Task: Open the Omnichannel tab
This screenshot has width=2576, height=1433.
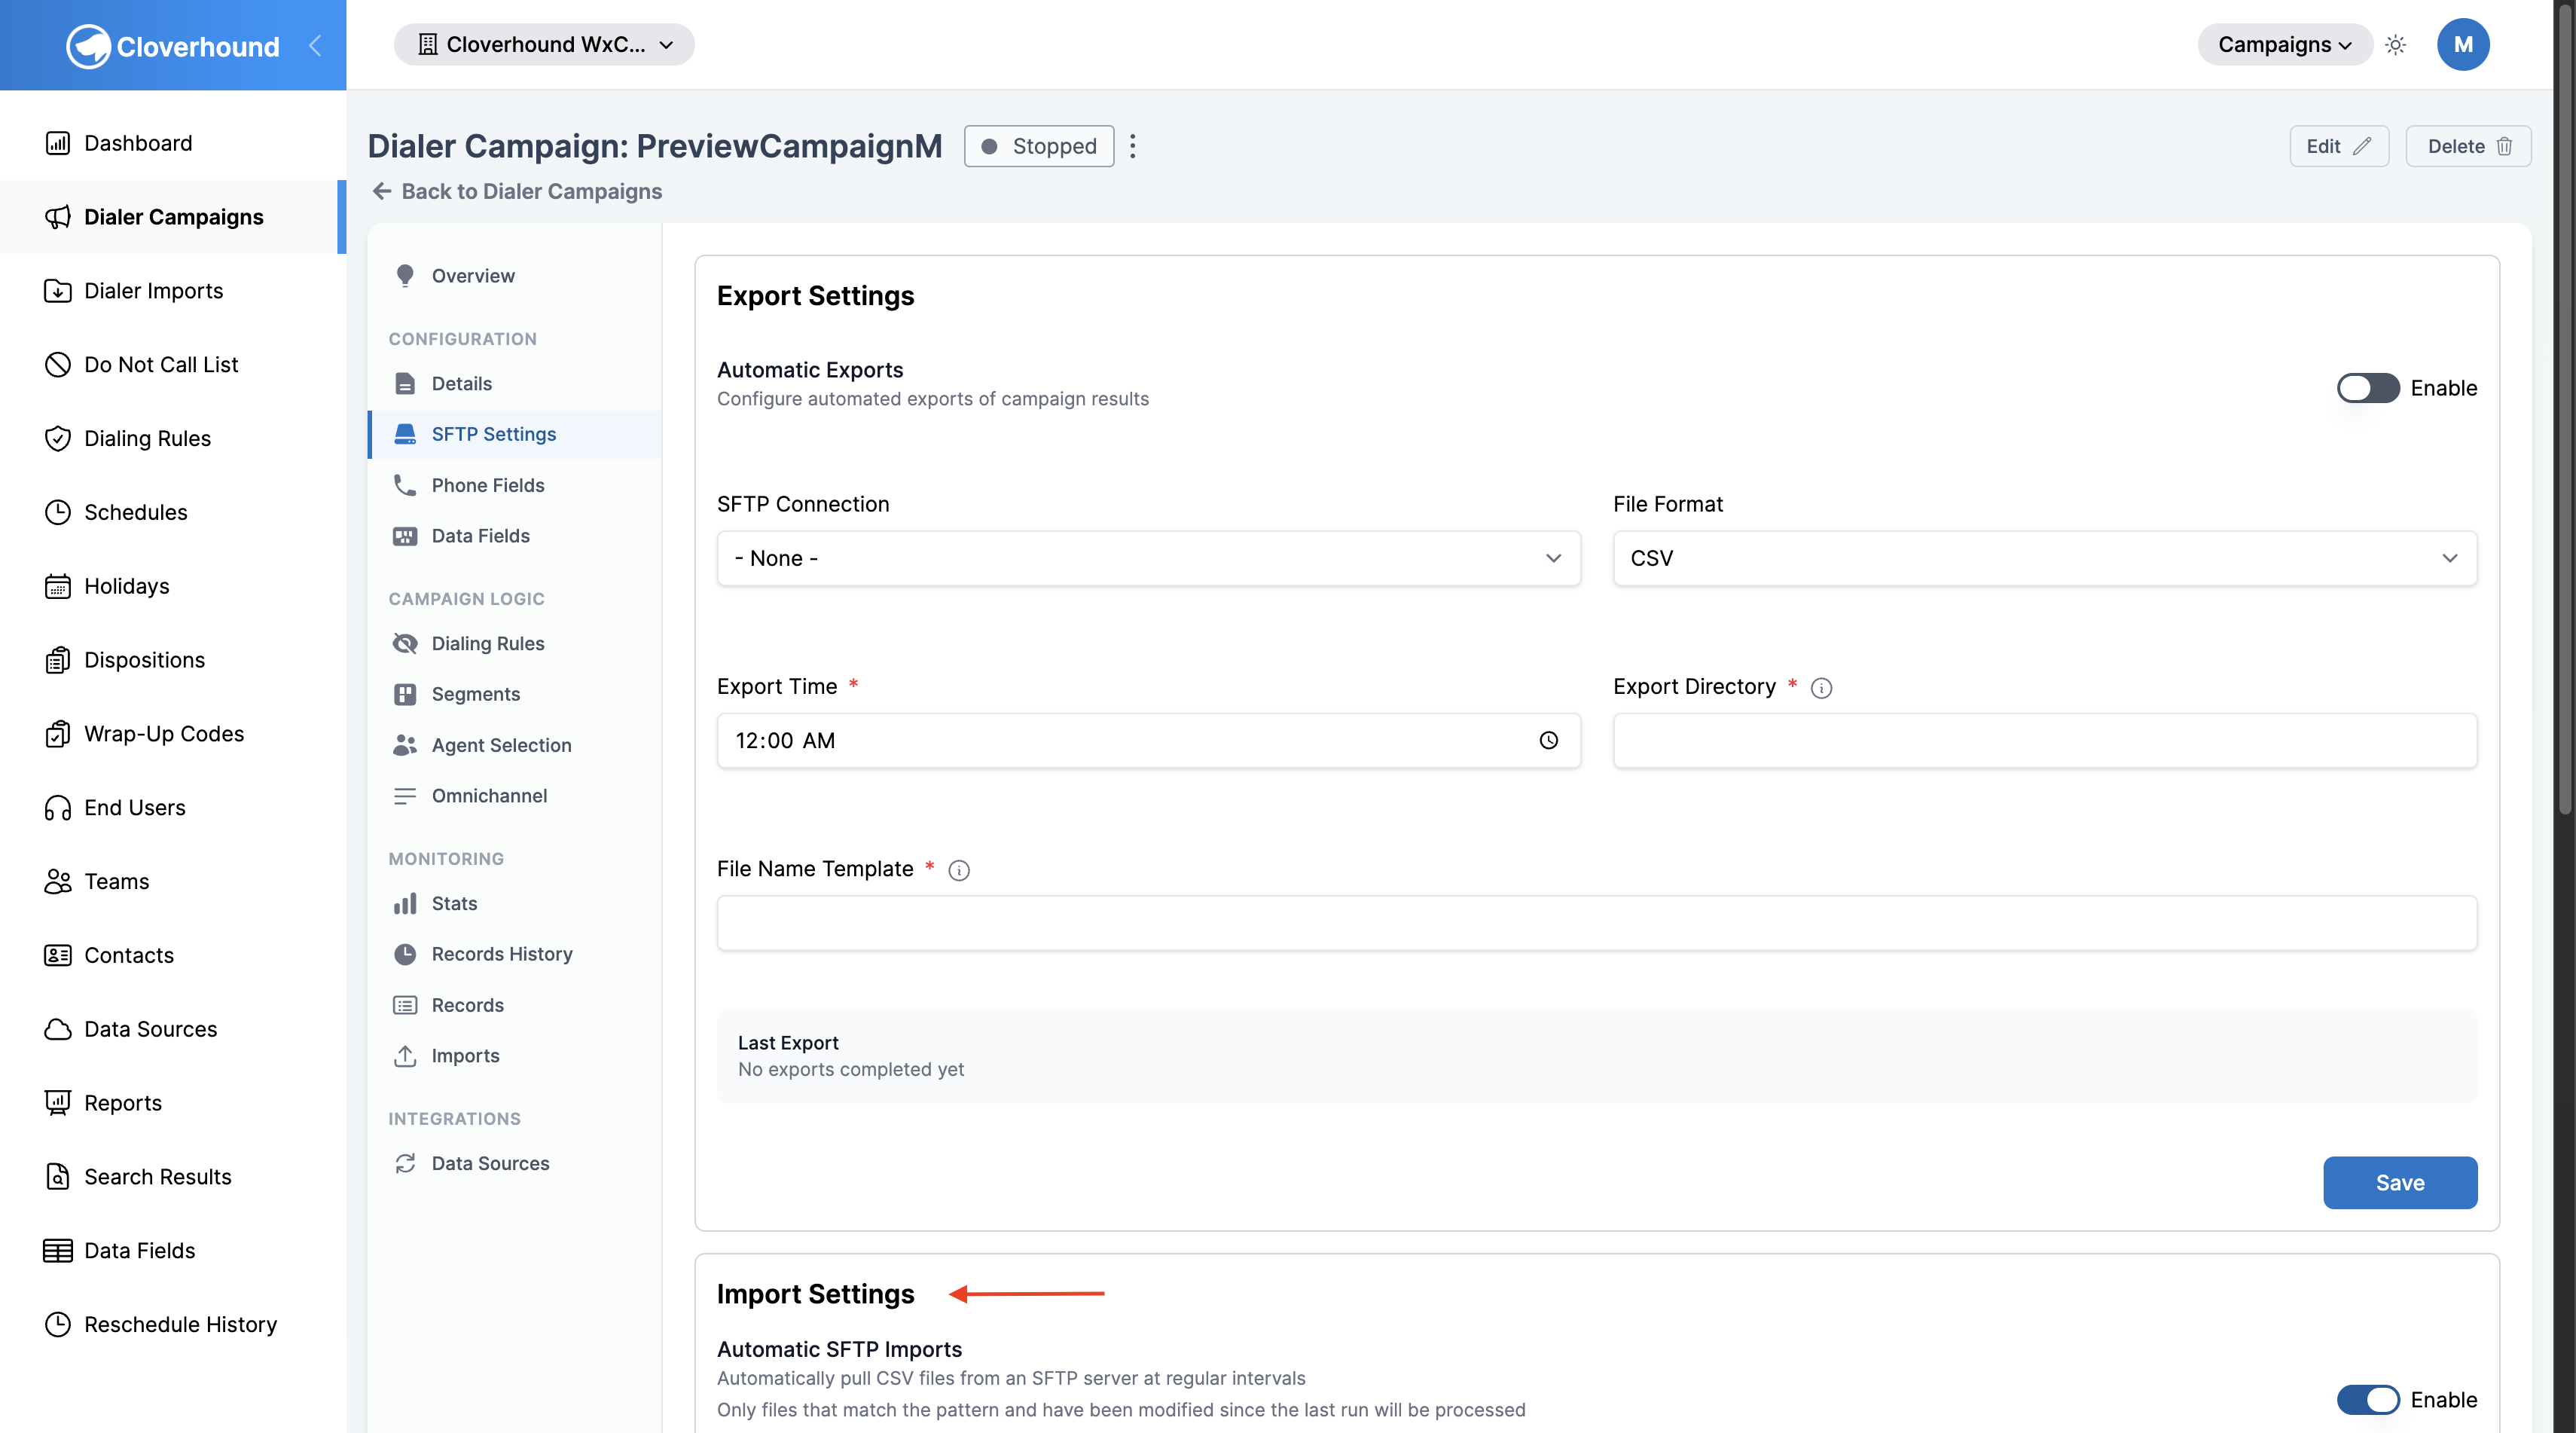Action: (x=514, y=796)
